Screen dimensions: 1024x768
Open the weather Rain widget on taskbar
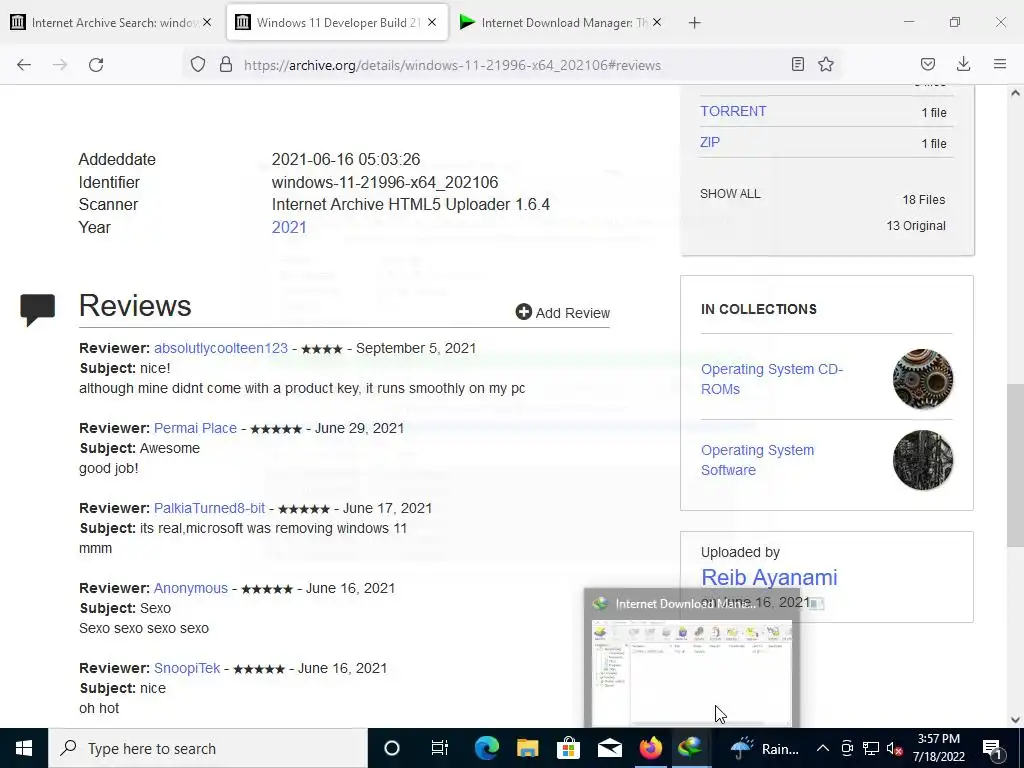(x=765, y=748)
